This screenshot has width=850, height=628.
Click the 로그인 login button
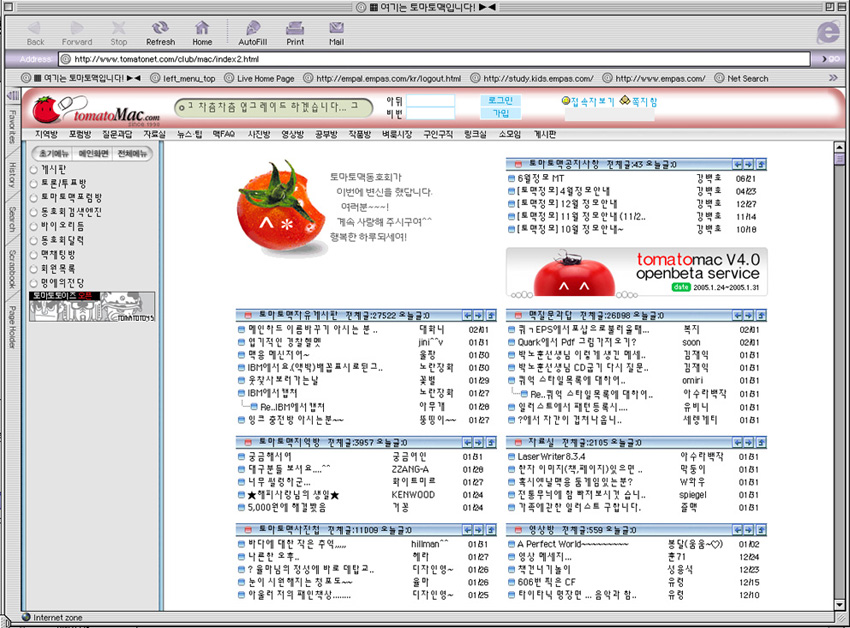pyautogui.click(x=500, y=101)
